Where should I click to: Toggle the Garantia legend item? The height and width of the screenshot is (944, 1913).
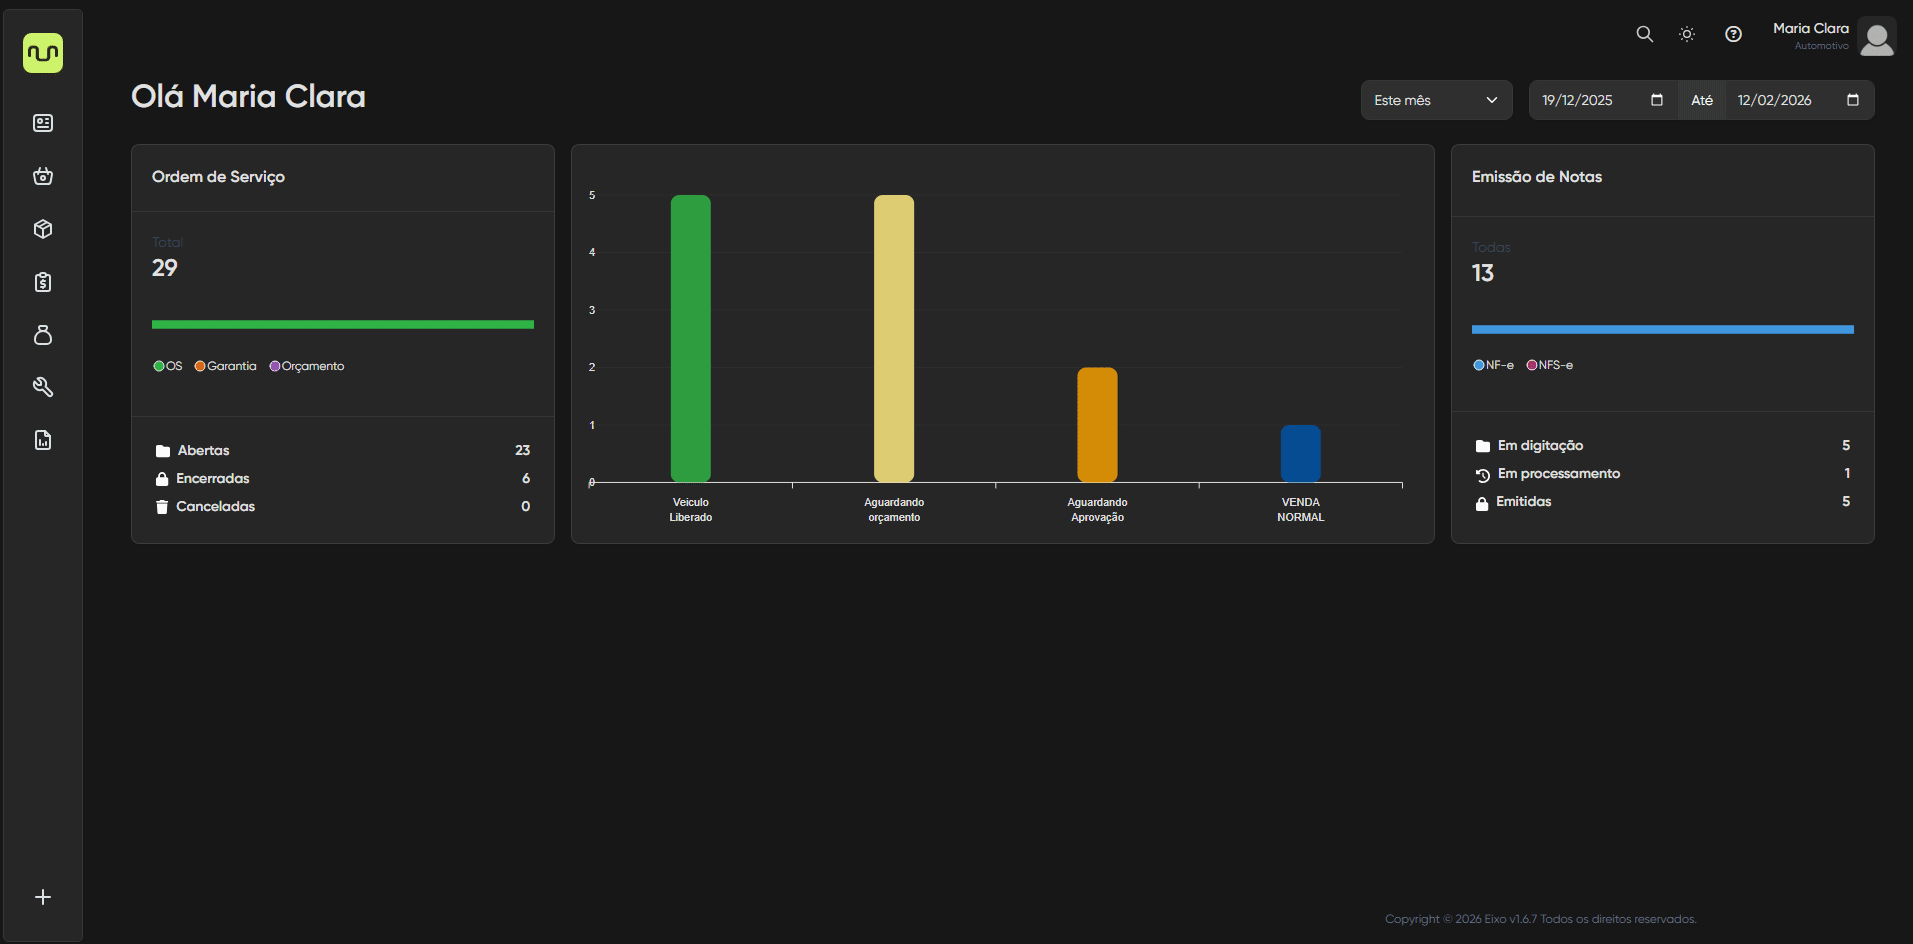225,366
